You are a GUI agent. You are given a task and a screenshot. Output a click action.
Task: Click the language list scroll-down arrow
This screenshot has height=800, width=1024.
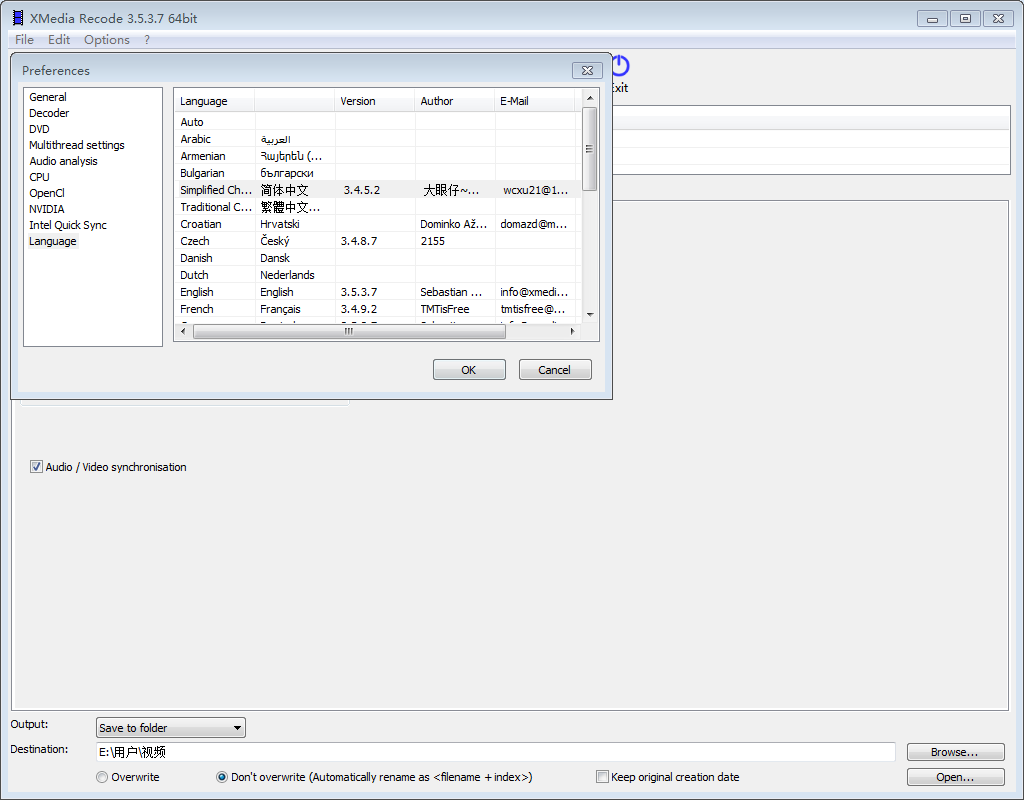coord(590,314)
